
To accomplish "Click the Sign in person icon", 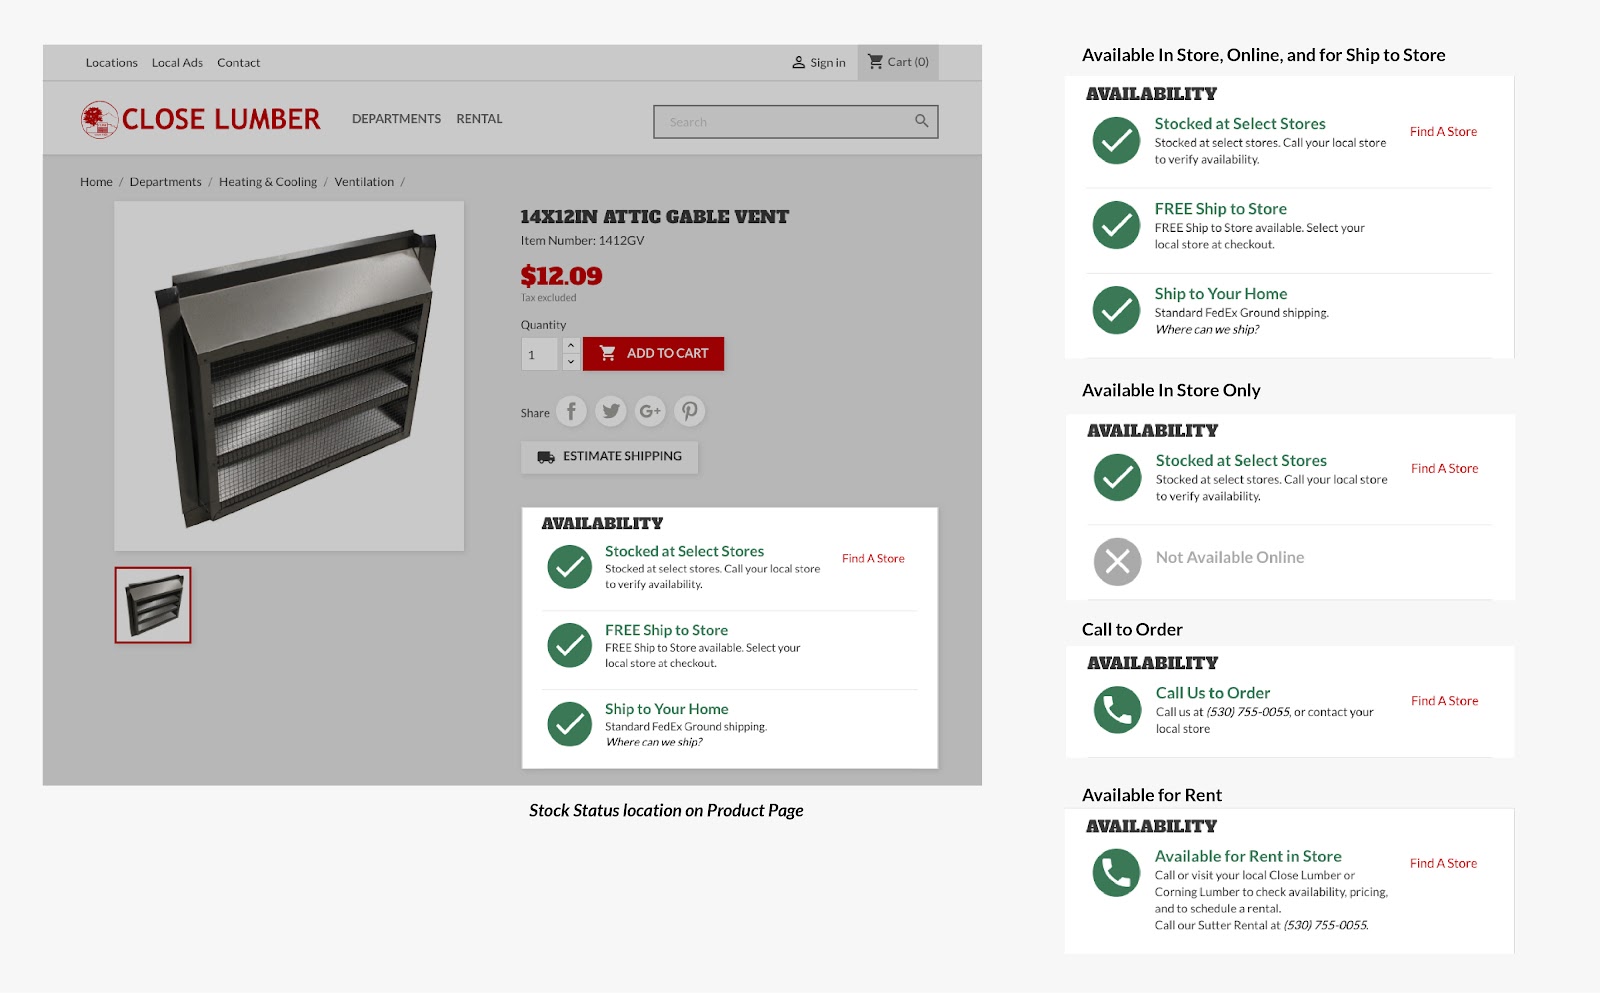I will (x=798, y=62).
